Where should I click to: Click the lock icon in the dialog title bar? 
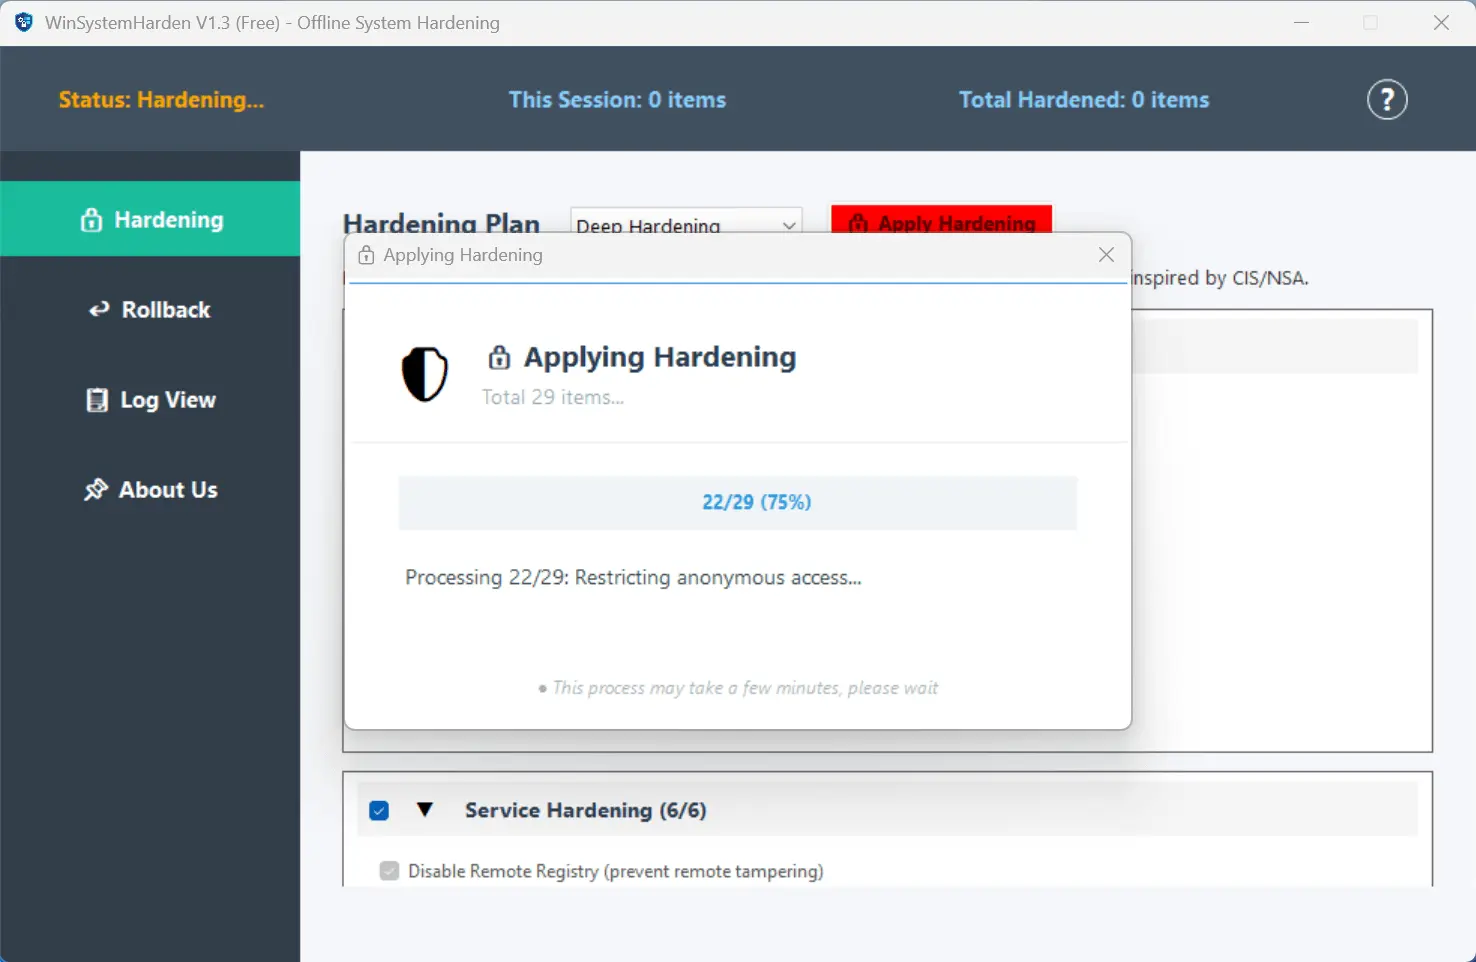(367, 255)
